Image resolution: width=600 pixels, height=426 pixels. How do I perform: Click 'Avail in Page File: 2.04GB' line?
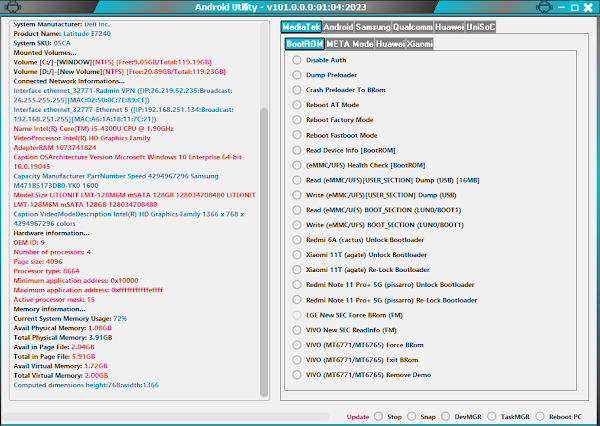54,347
